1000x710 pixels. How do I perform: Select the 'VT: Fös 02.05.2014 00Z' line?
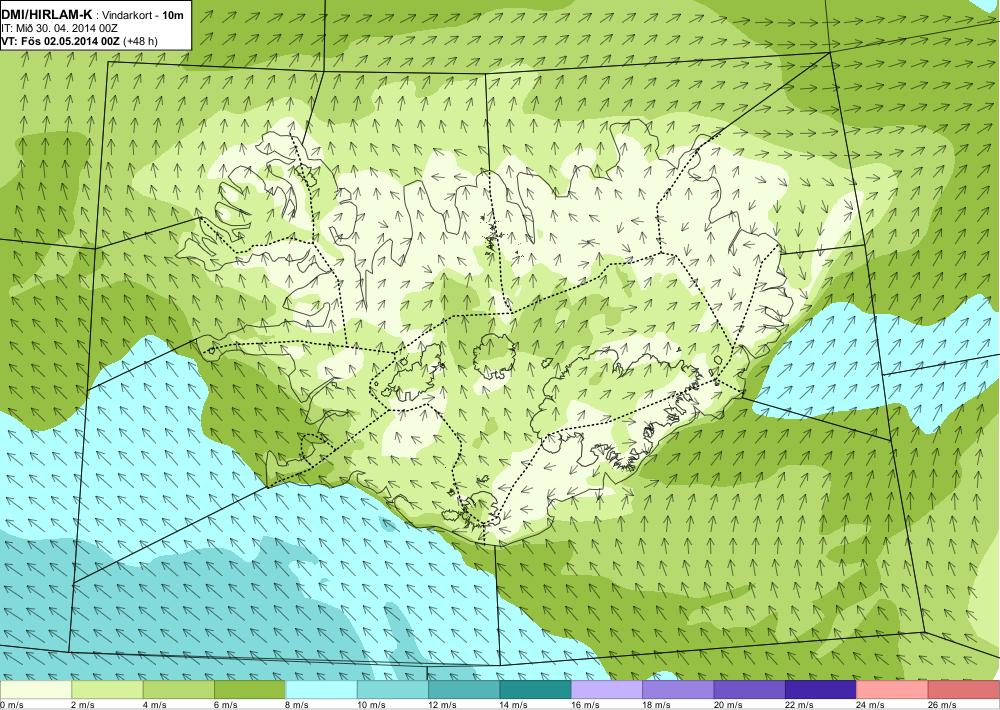pos(61,41)
